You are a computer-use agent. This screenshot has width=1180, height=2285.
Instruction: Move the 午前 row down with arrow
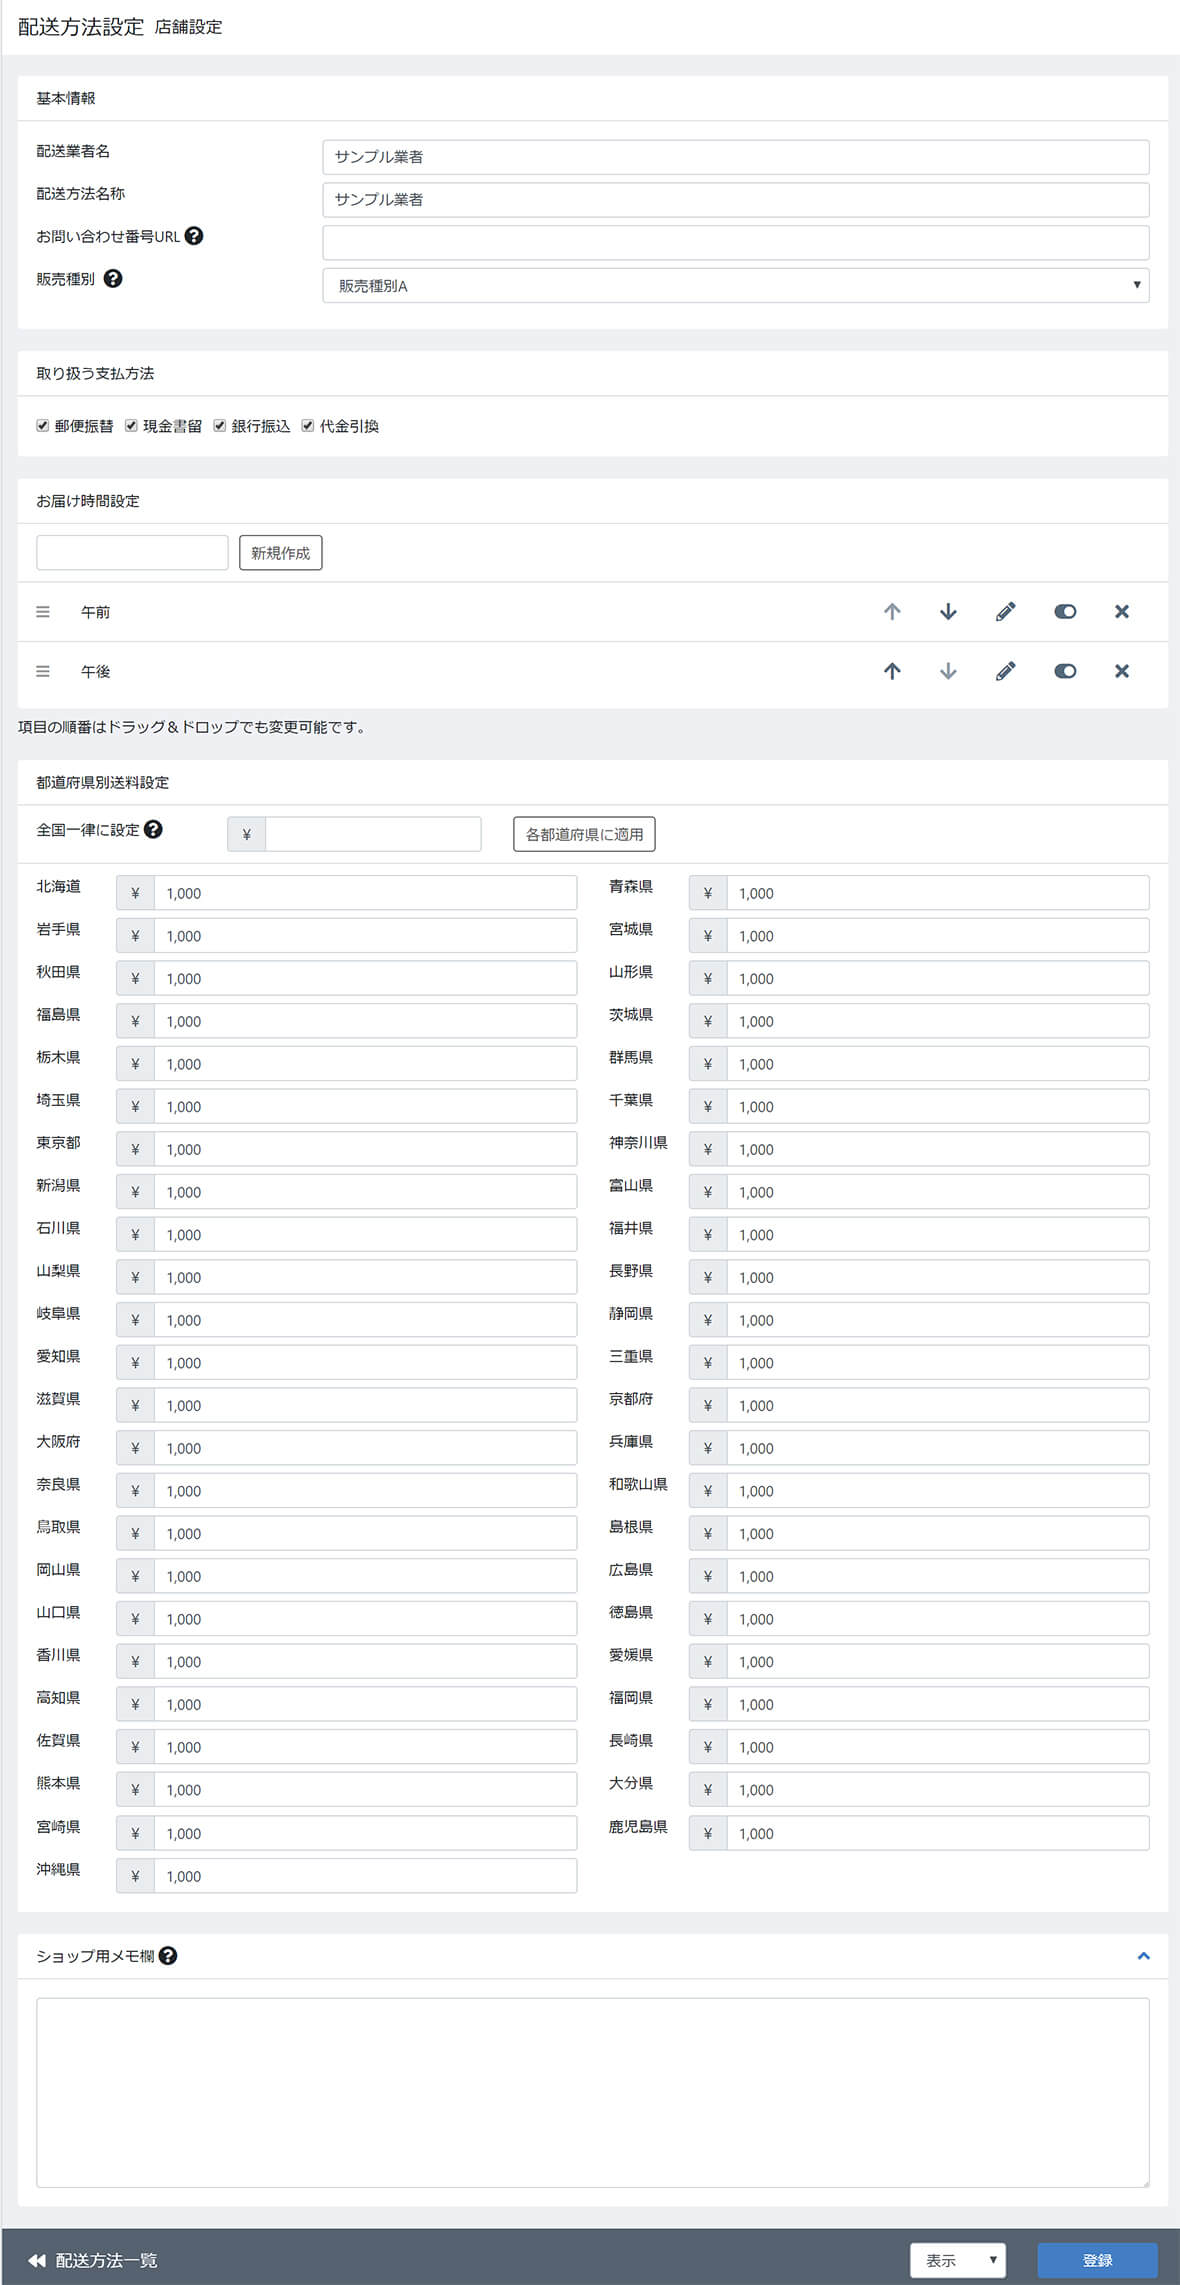tap(948, 612)
